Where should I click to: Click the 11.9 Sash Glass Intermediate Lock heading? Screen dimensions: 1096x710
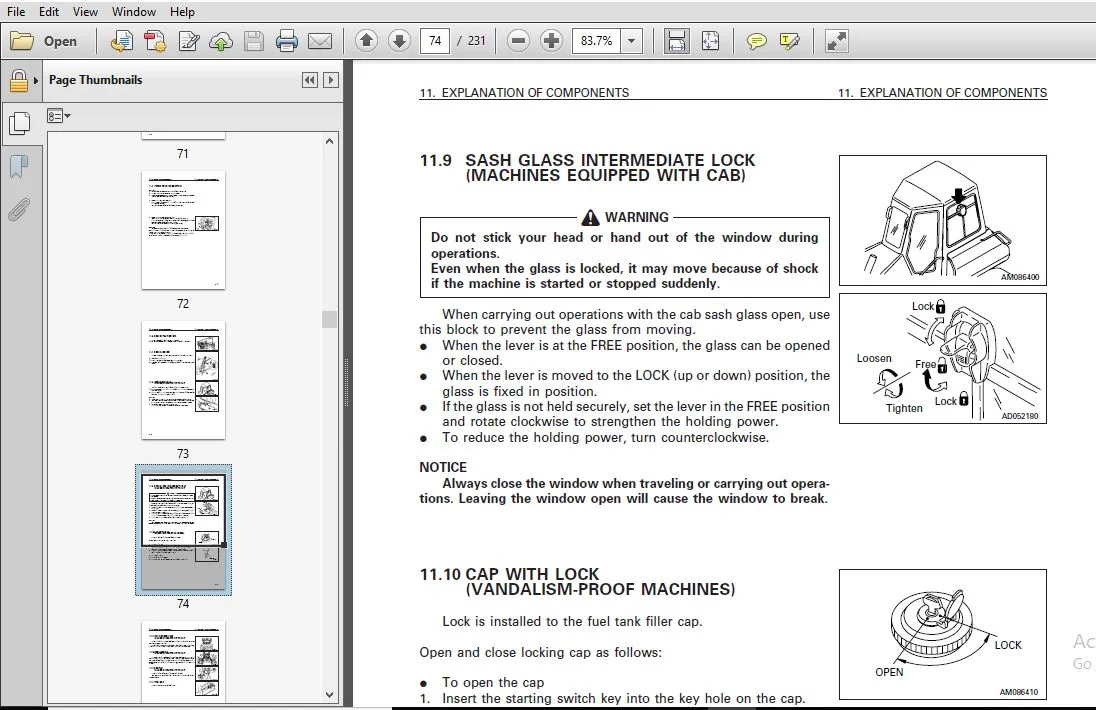pyautogui.click(x=587, y=168)
